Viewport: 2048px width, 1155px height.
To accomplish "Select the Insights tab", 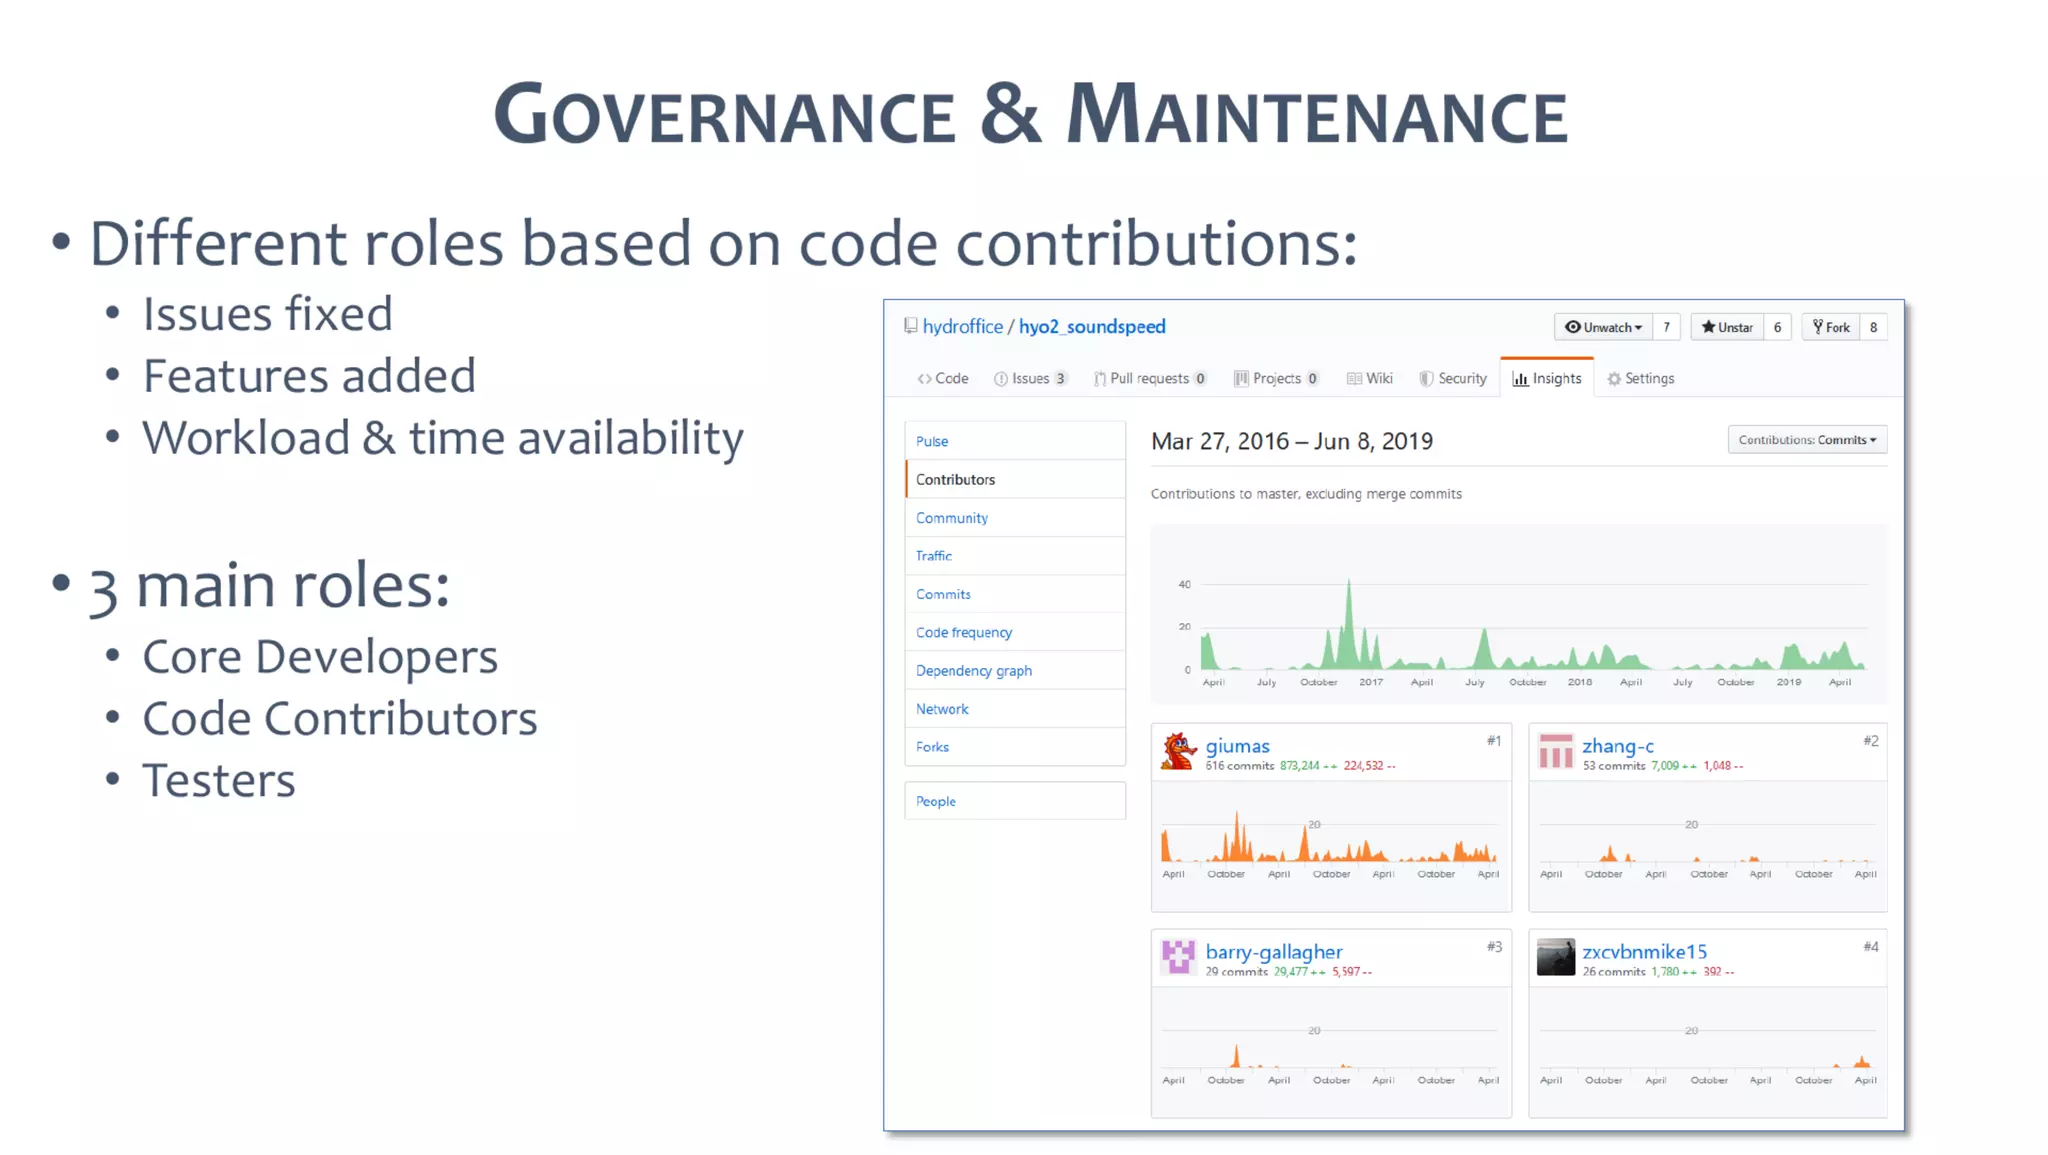I will click(x=1547, y=378).
